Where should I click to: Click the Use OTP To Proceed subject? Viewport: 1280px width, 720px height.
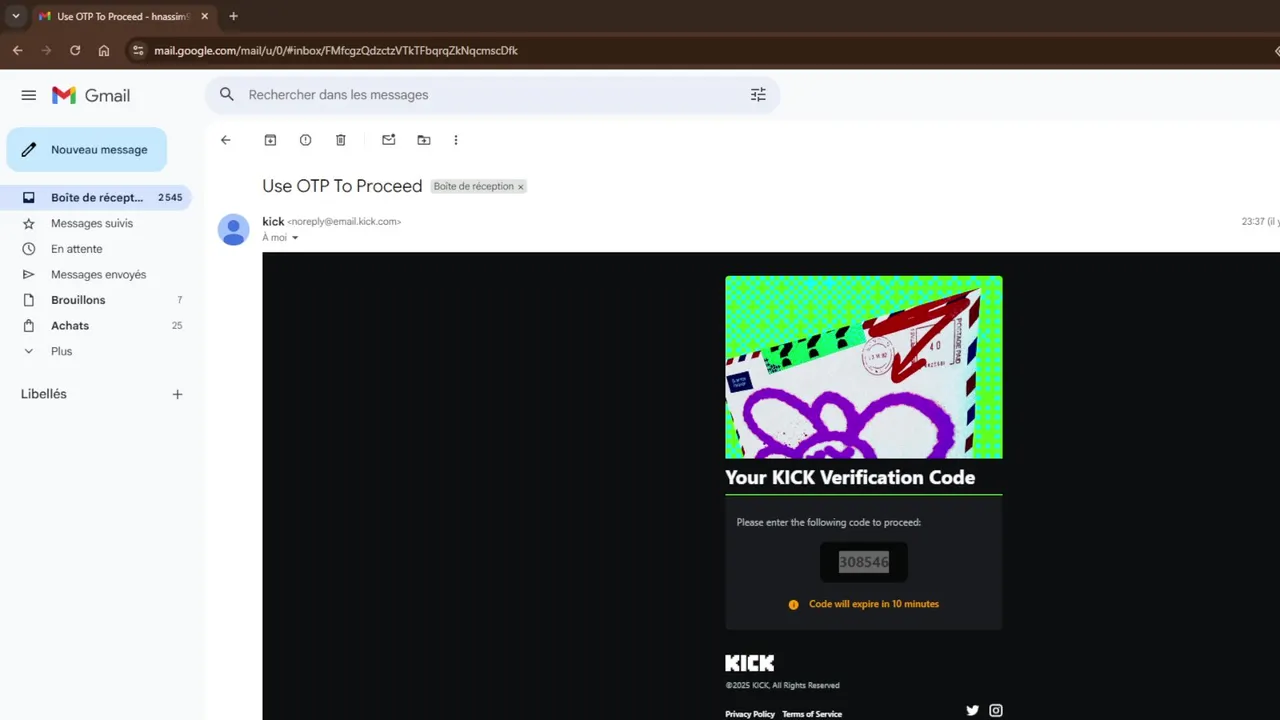342,186
